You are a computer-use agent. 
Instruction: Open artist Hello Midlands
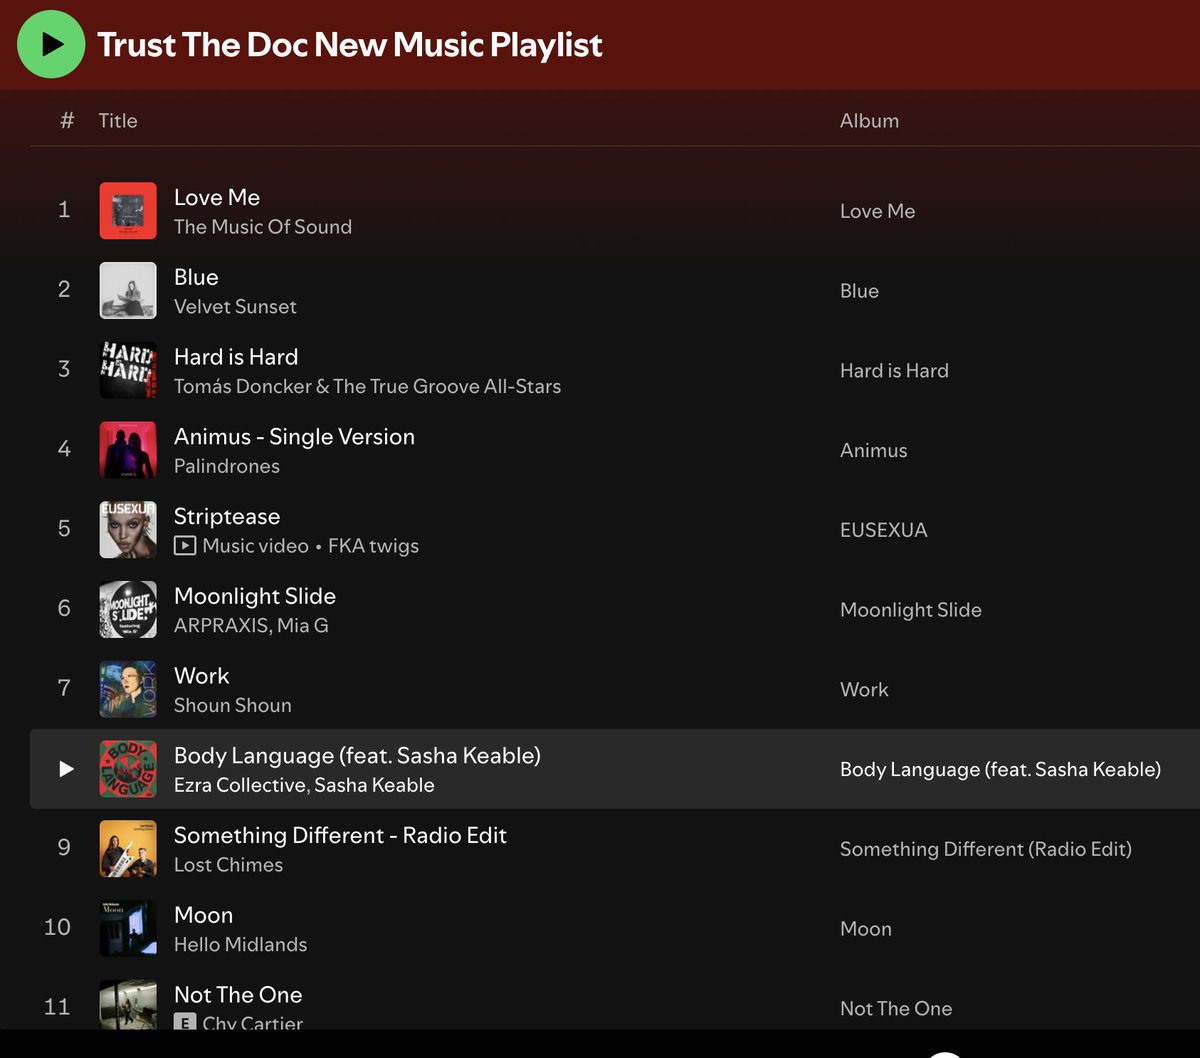coord(240,944)
